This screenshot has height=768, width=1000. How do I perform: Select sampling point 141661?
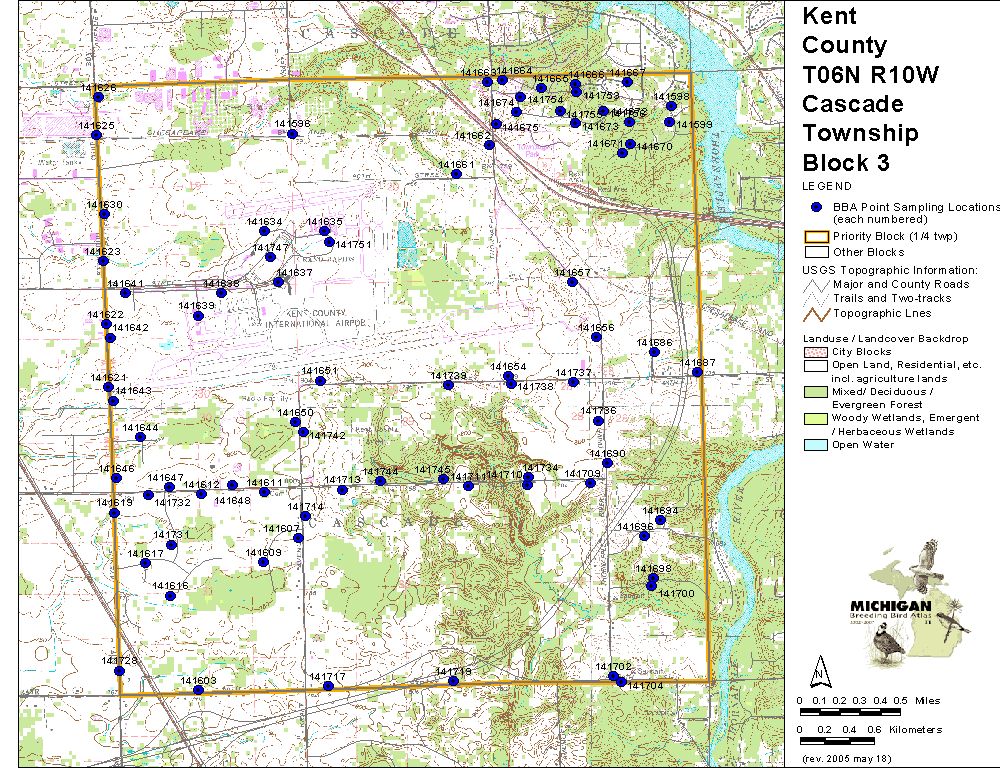[456, 174]
